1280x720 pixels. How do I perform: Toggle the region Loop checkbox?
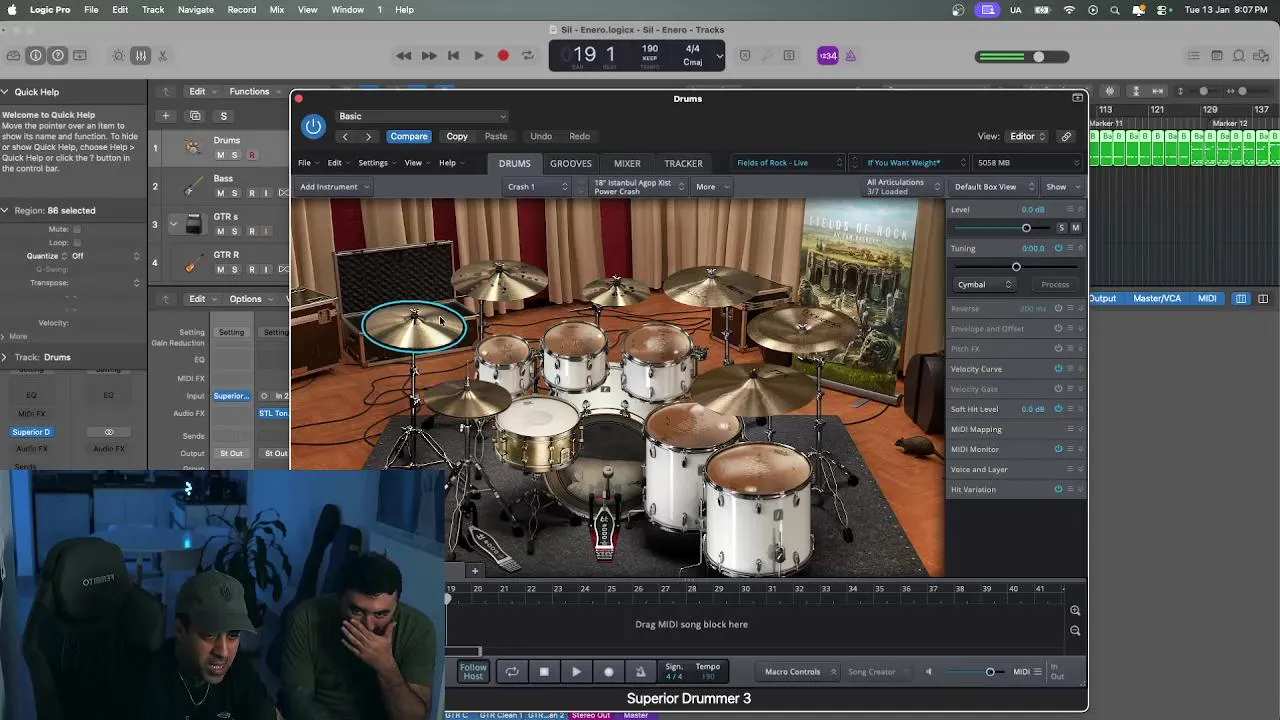tap(76, 243)
